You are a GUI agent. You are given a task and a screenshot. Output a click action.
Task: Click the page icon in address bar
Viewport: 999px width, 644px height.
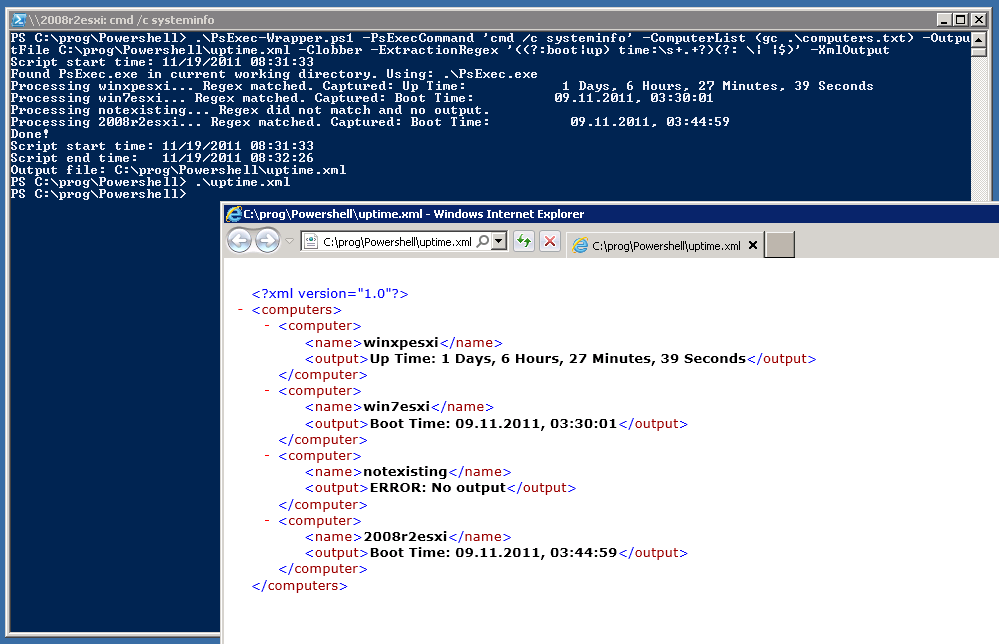[x=311, y=242]
